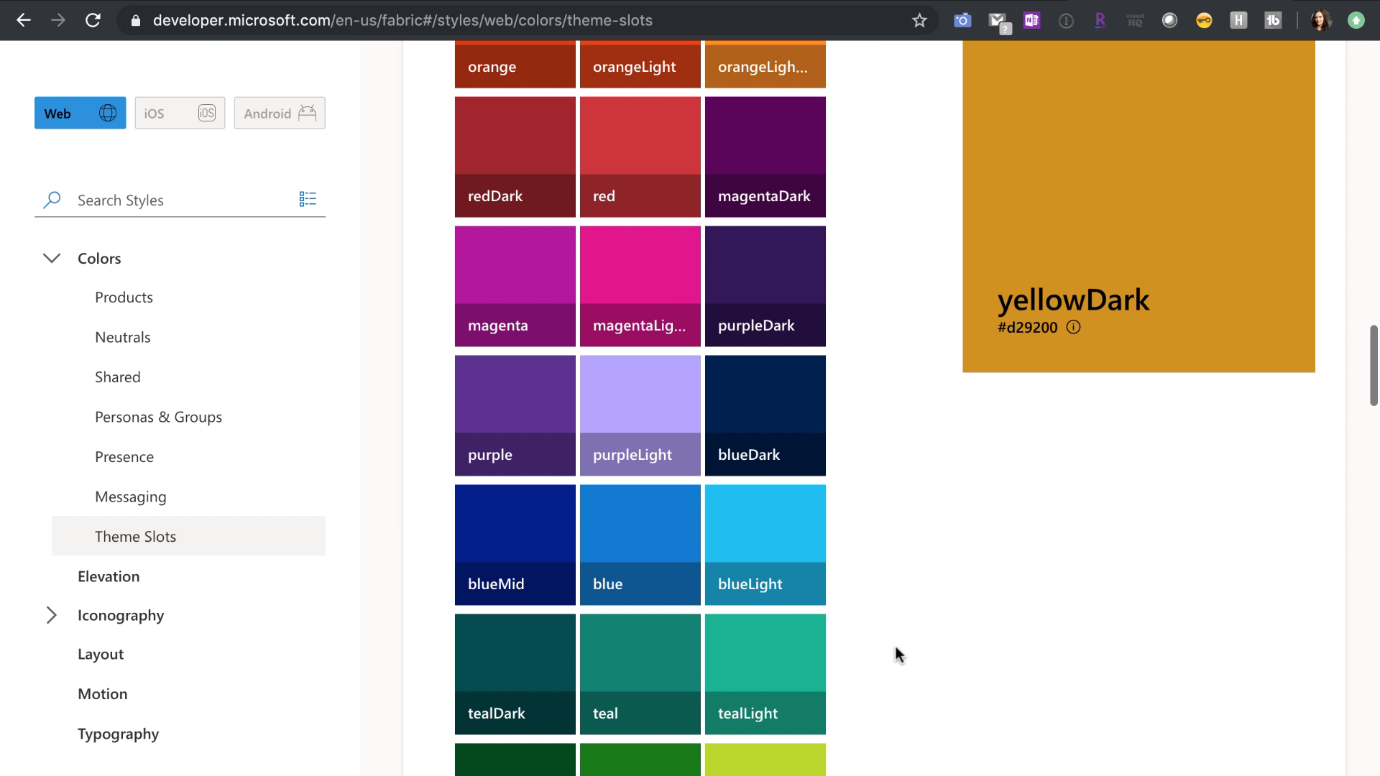Open the Elevation styles page
This screenshot has width=1380, height=776.
pos(109,576)
